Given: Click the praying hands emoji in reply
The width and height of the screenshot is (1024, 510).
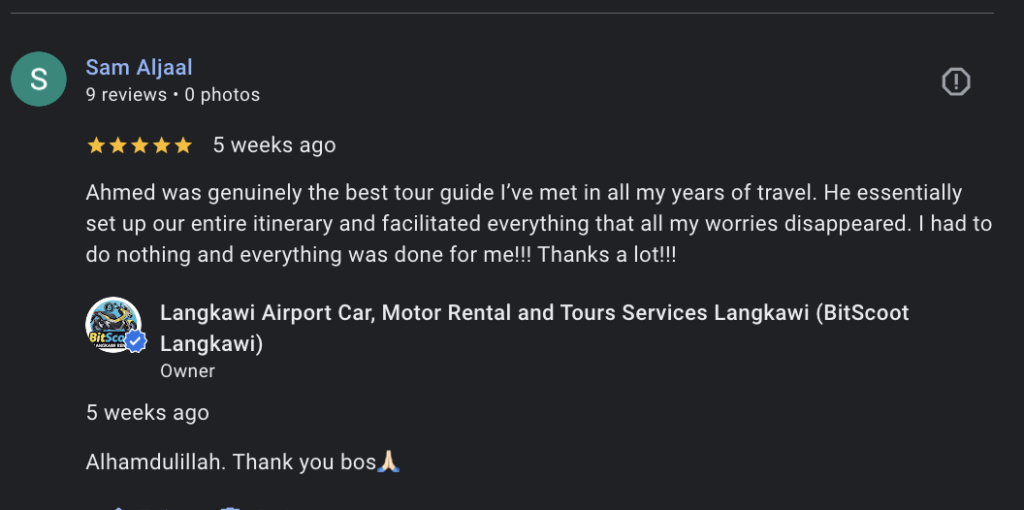Looking at the screenshot, I should click(x=389, y=462).
